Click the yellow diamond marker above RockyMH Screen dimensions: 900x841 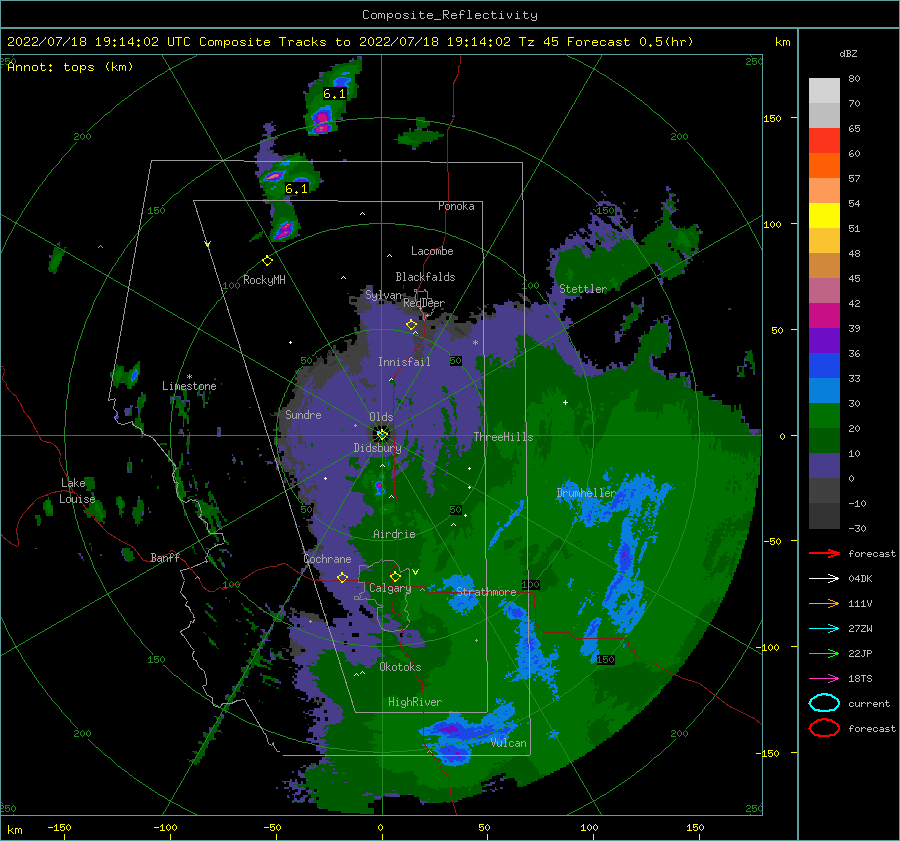tap(267, 261)
